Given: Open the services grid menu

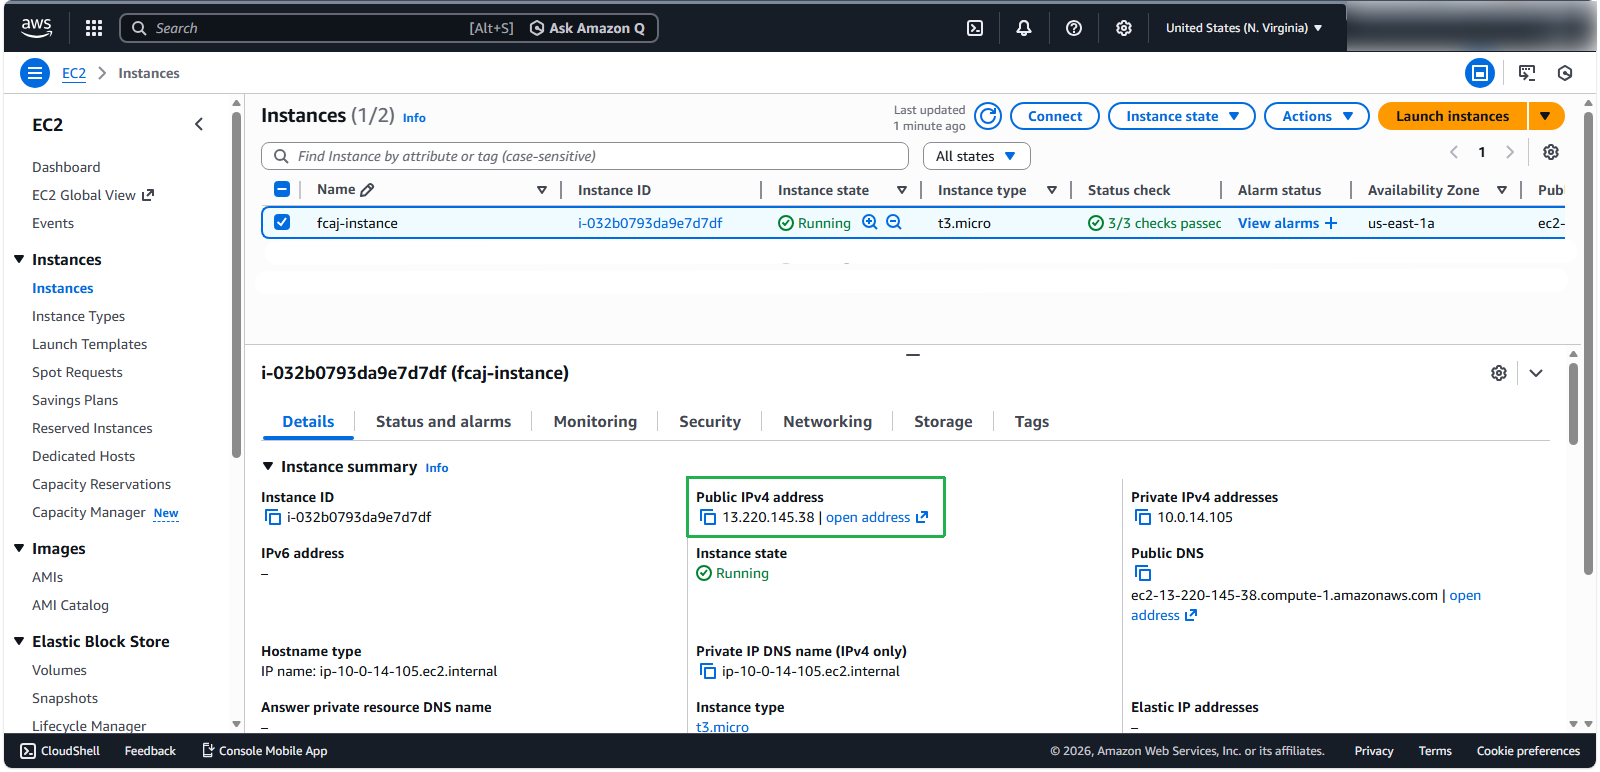Looking at the screenshot, I should tap(94, 28).
